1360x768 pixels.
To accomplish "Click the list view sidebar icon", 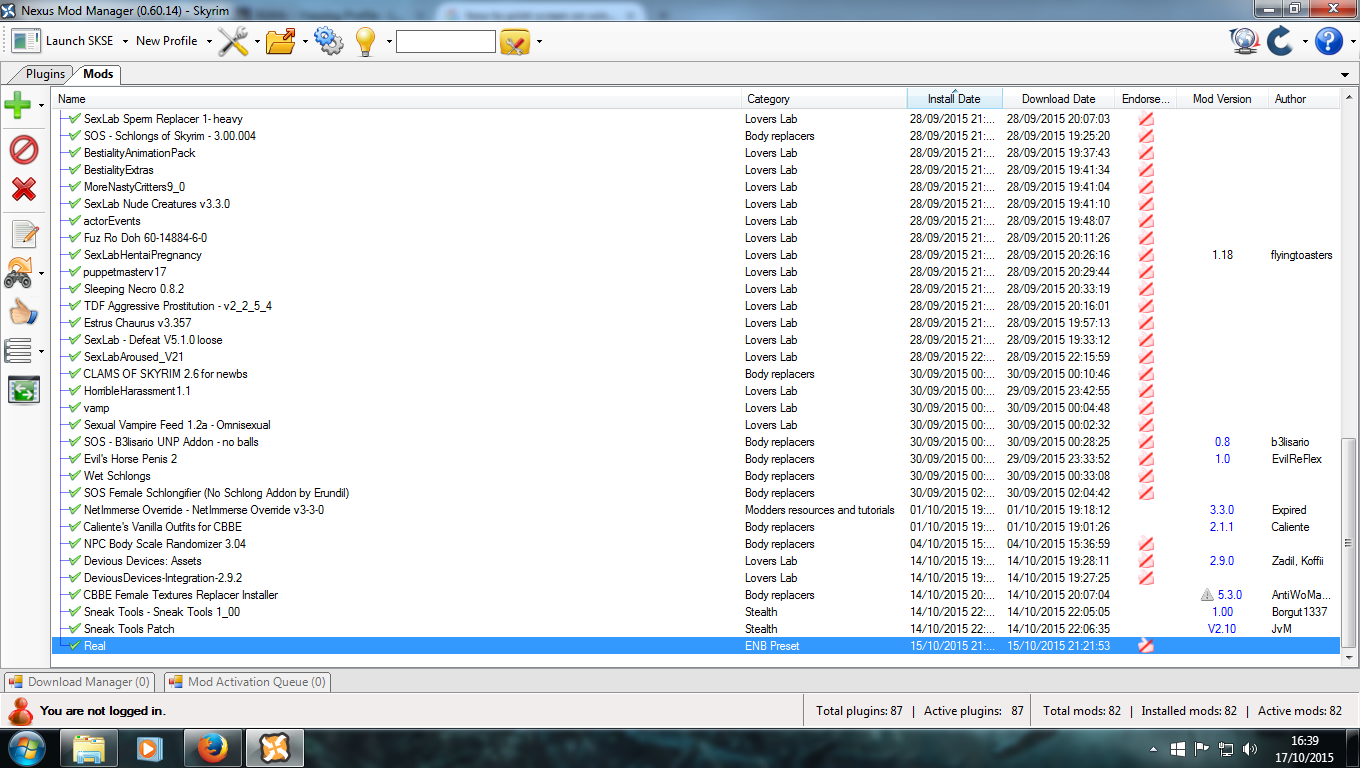I will (18, 351).
